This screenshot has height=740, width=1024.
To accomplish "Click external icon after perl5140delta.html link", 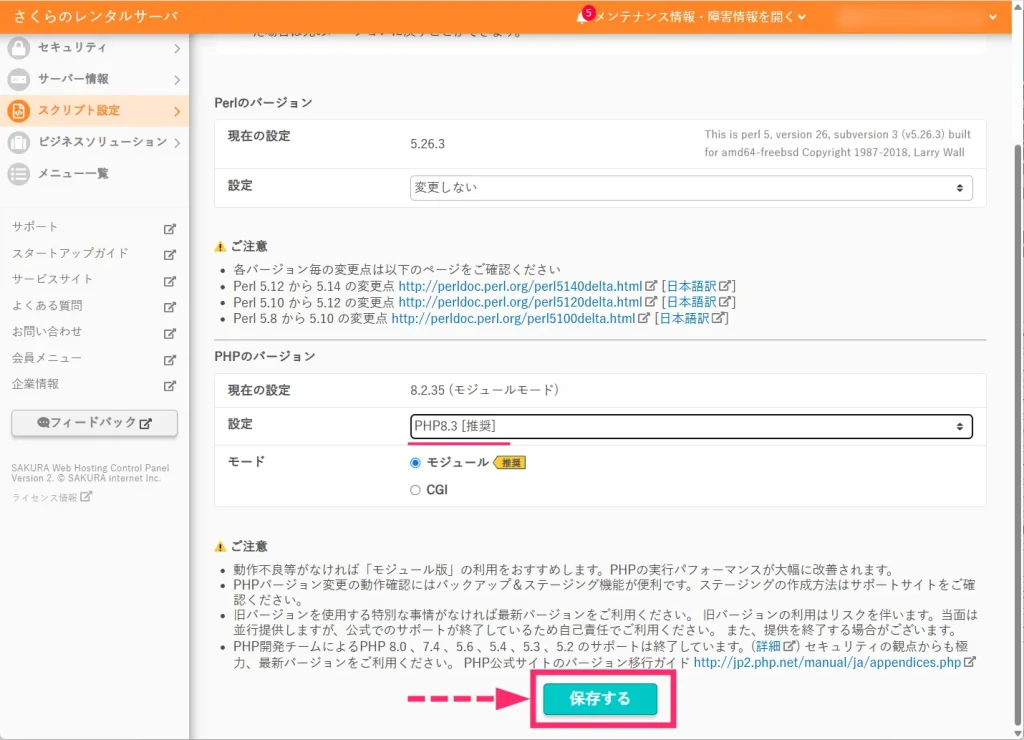I will click(651, 285).
